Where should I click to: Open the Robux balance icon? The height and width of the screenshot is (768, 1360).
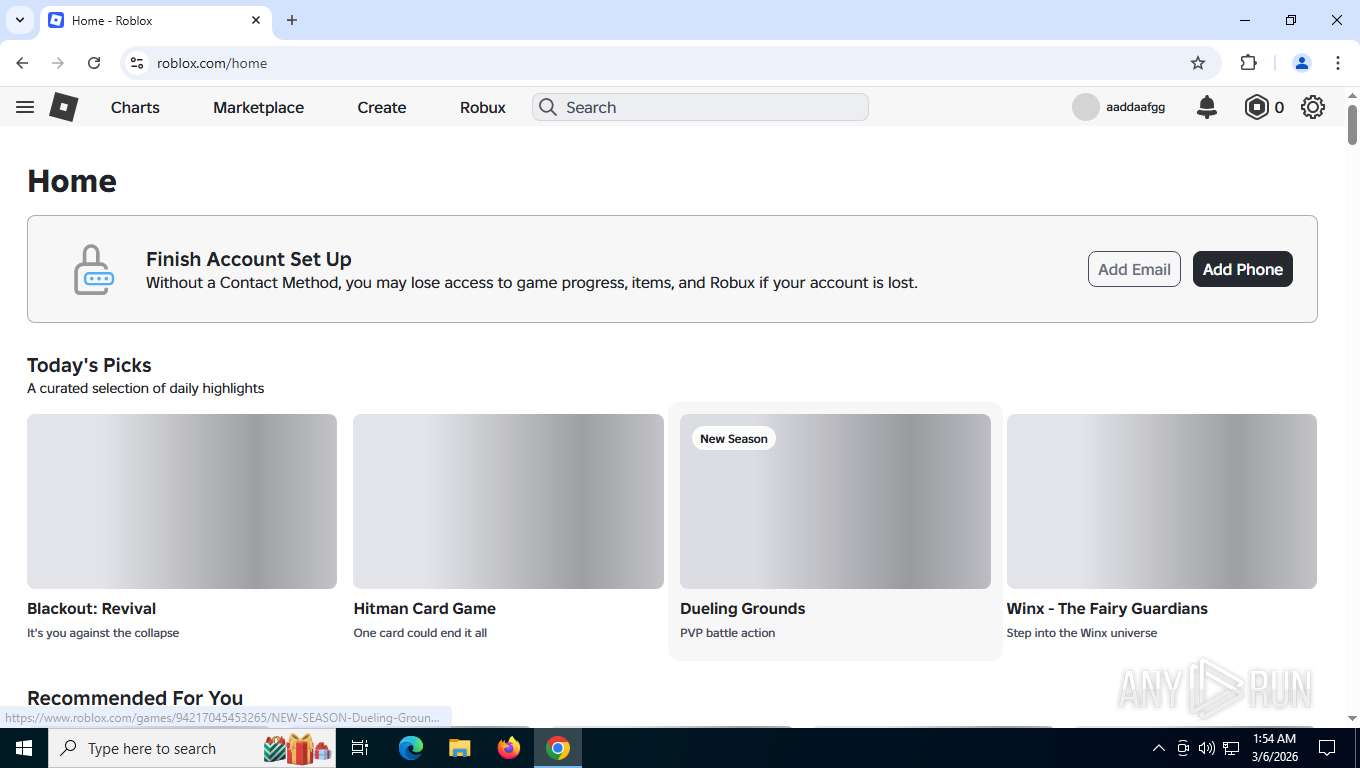pyautogui.click(x=1256, y=107)
